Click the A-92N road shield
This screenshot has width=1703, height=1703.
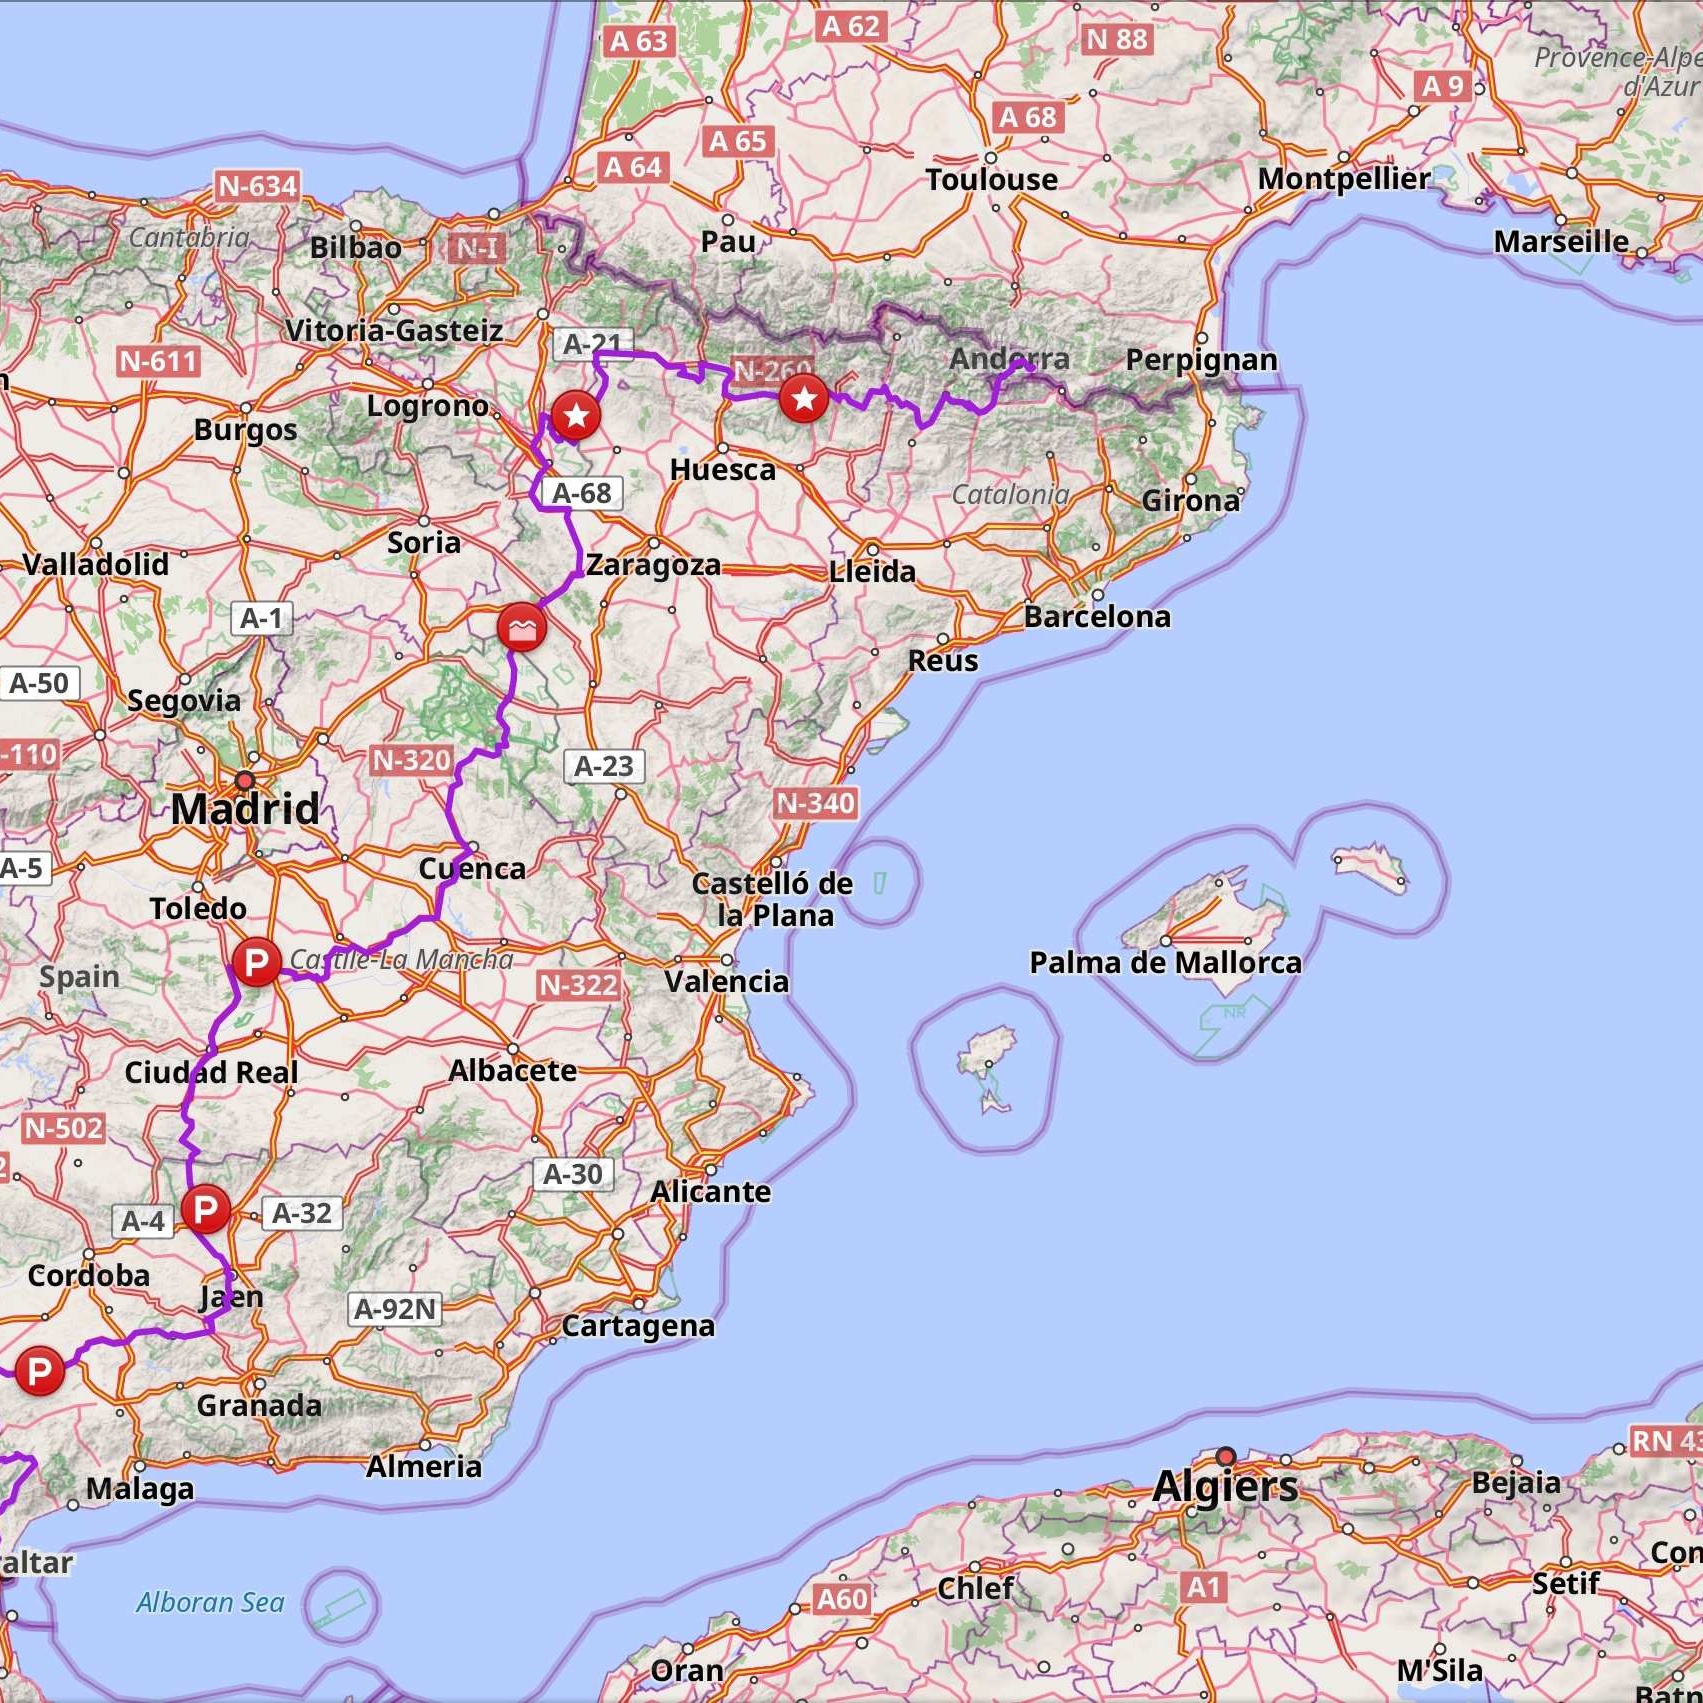(x=396, y=1308)
